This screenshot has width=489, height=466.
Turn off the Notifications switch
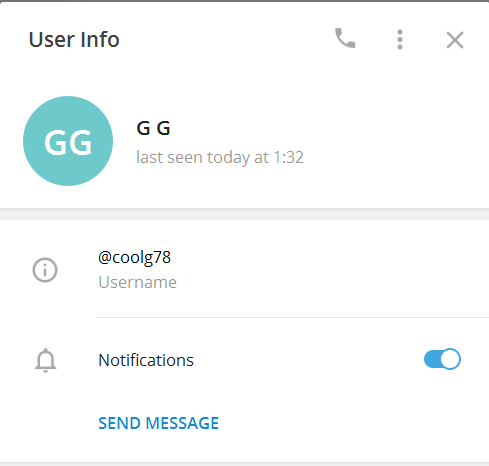[442, 359]
